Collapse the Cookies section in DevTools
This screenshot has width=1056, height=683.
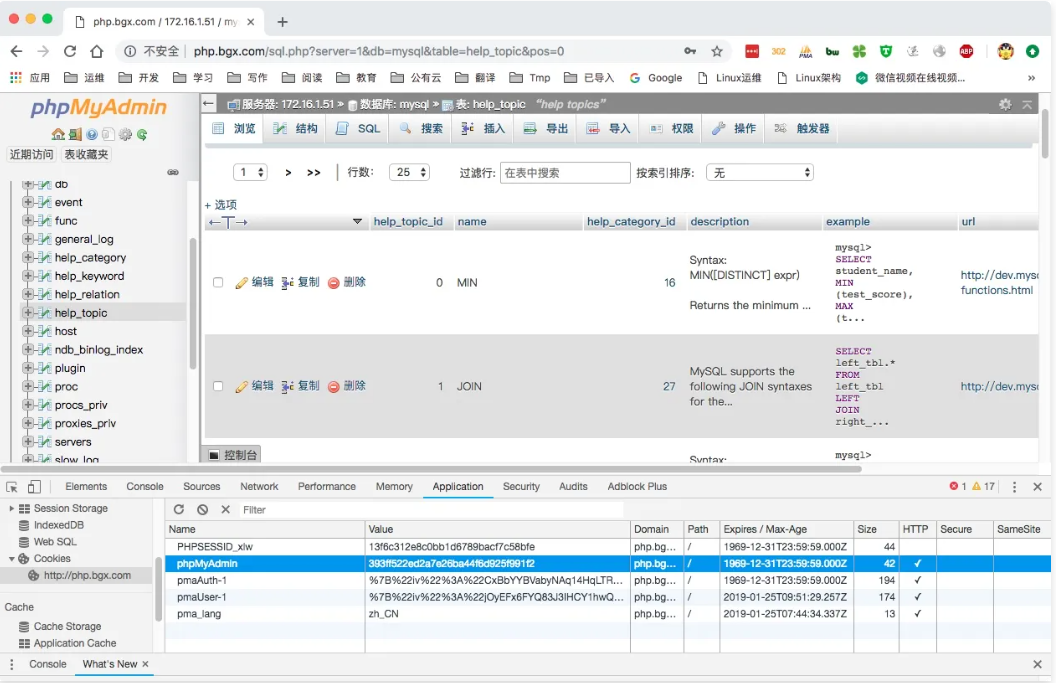(12, 559)
